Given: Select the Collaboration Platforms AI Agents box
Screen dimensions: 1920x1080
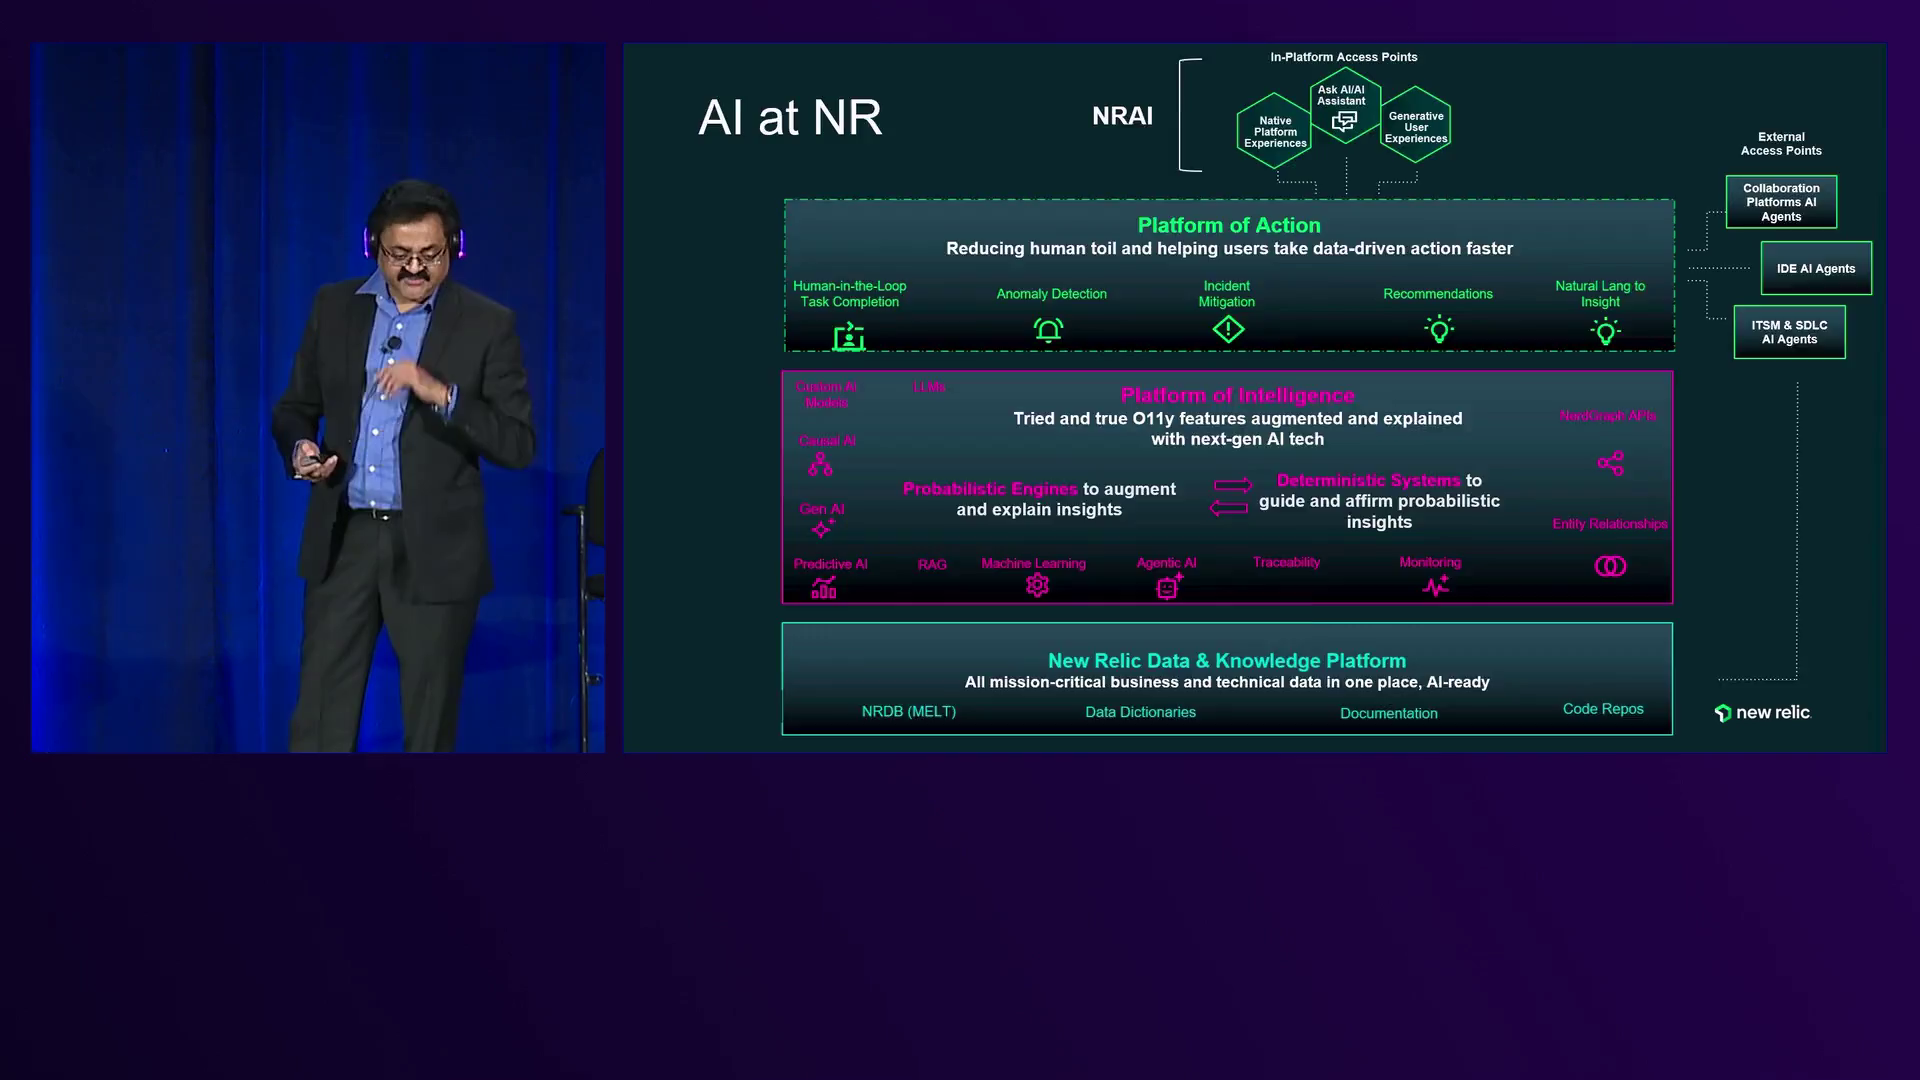Looking at the screenshot, I should [1781, 202].
